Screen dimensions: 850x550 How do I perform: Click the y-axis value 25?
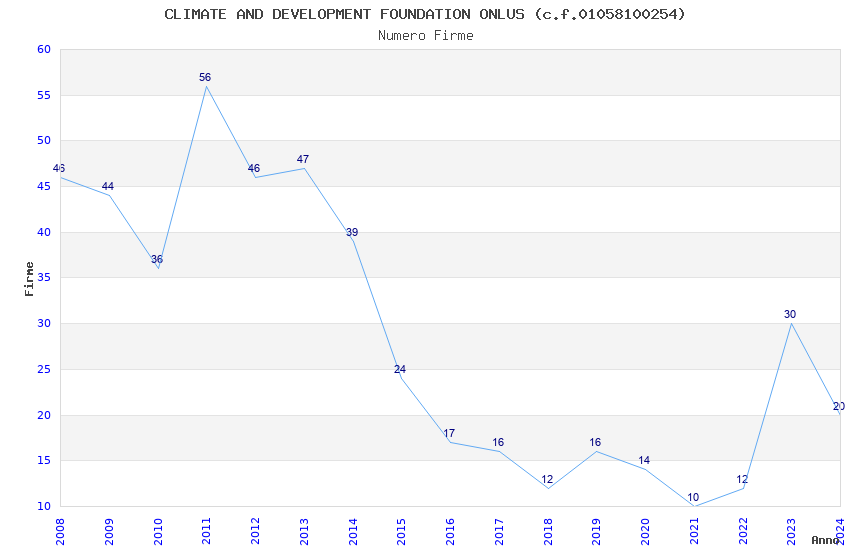point(44,370)
